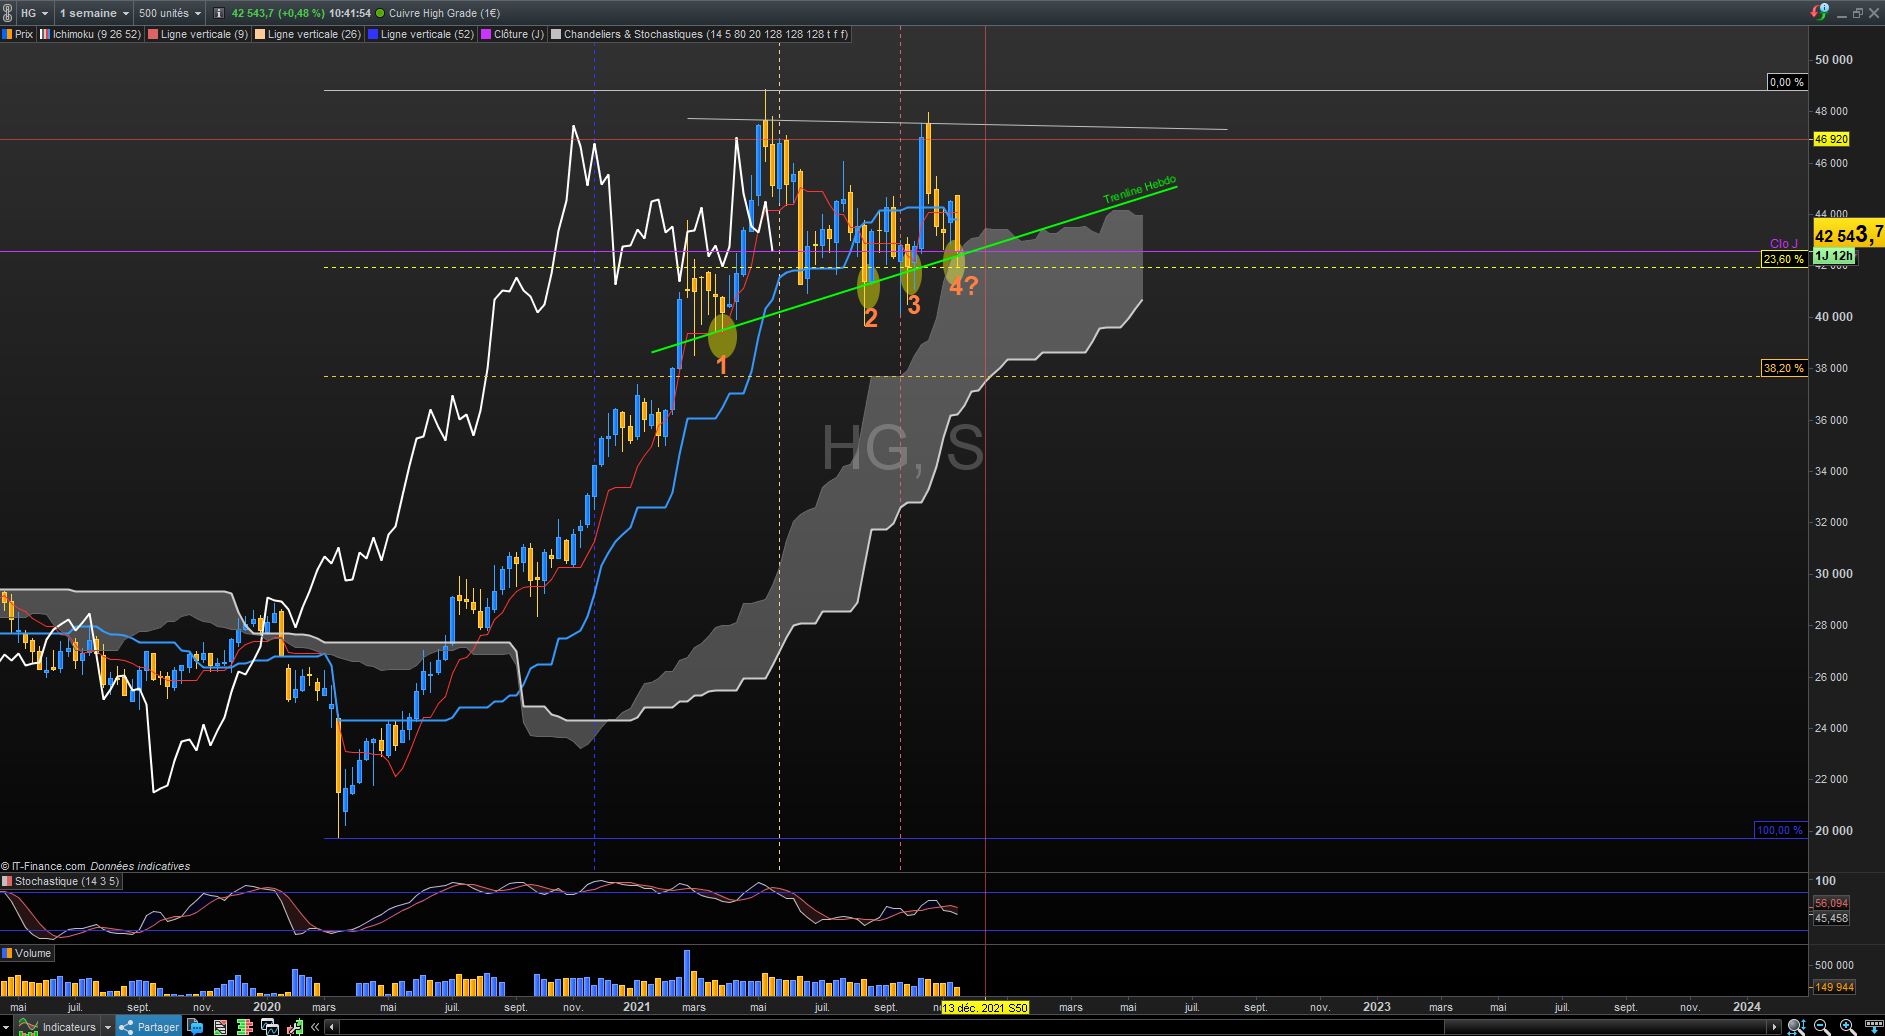This screenshot has height=1036, width=1885.
Task: Click the chat/comment document icon
Action: (195, 1027)
